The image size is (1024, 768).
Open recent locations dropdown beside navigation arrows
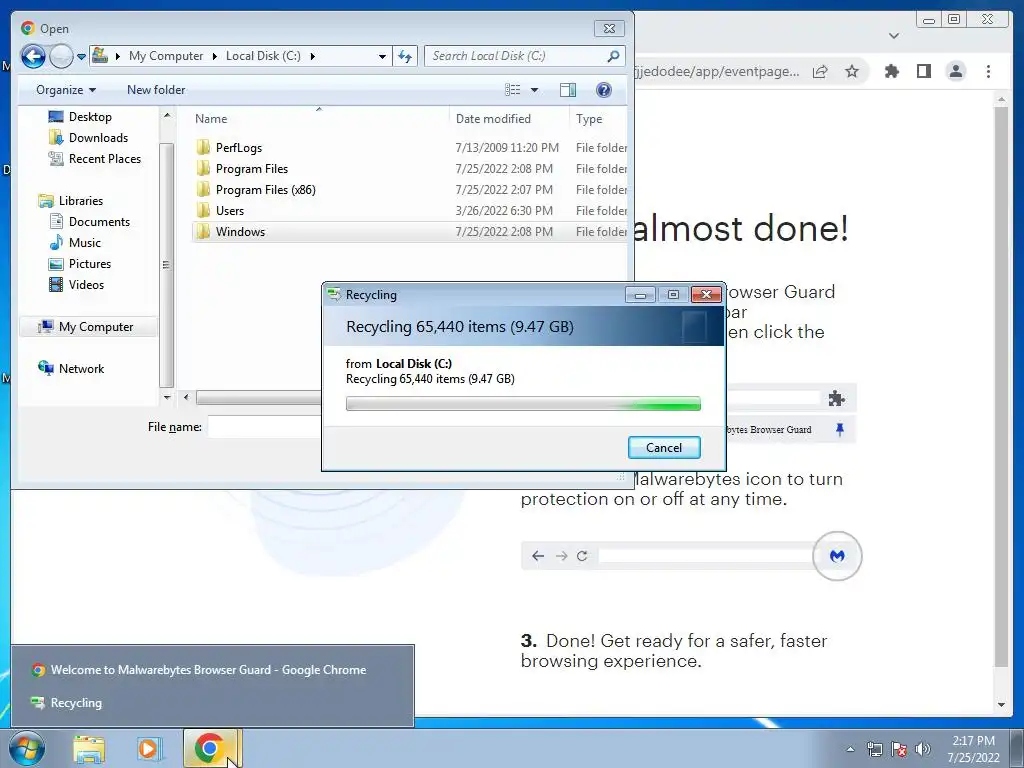(82, 57)
